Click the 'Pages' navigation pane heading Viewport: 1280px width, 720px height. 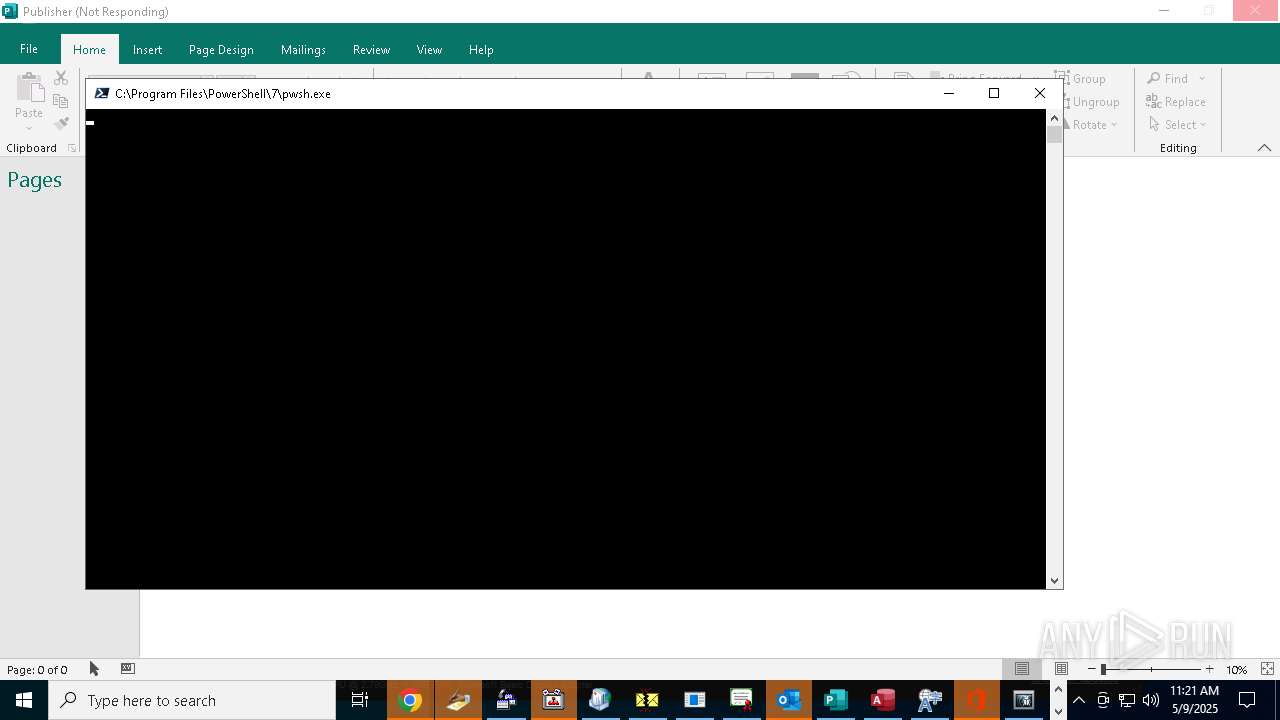(x=35, y=180)
